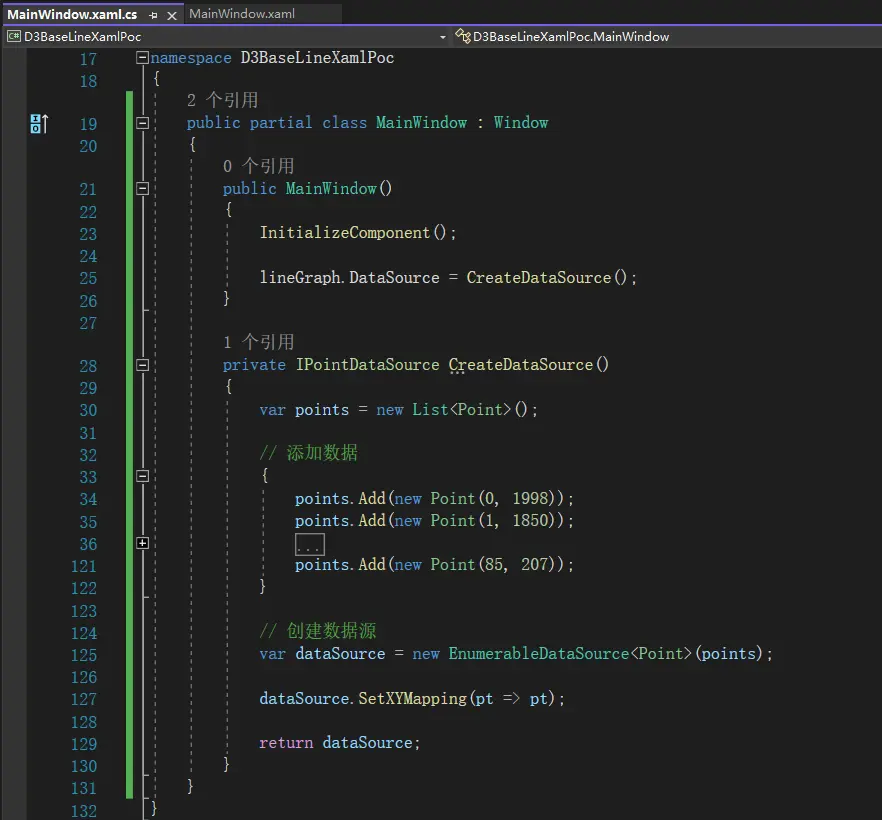882x820 pixels.
Task: Open the D3BaseLineXamlPoc project dropdown
Action: tap(442, 36)
